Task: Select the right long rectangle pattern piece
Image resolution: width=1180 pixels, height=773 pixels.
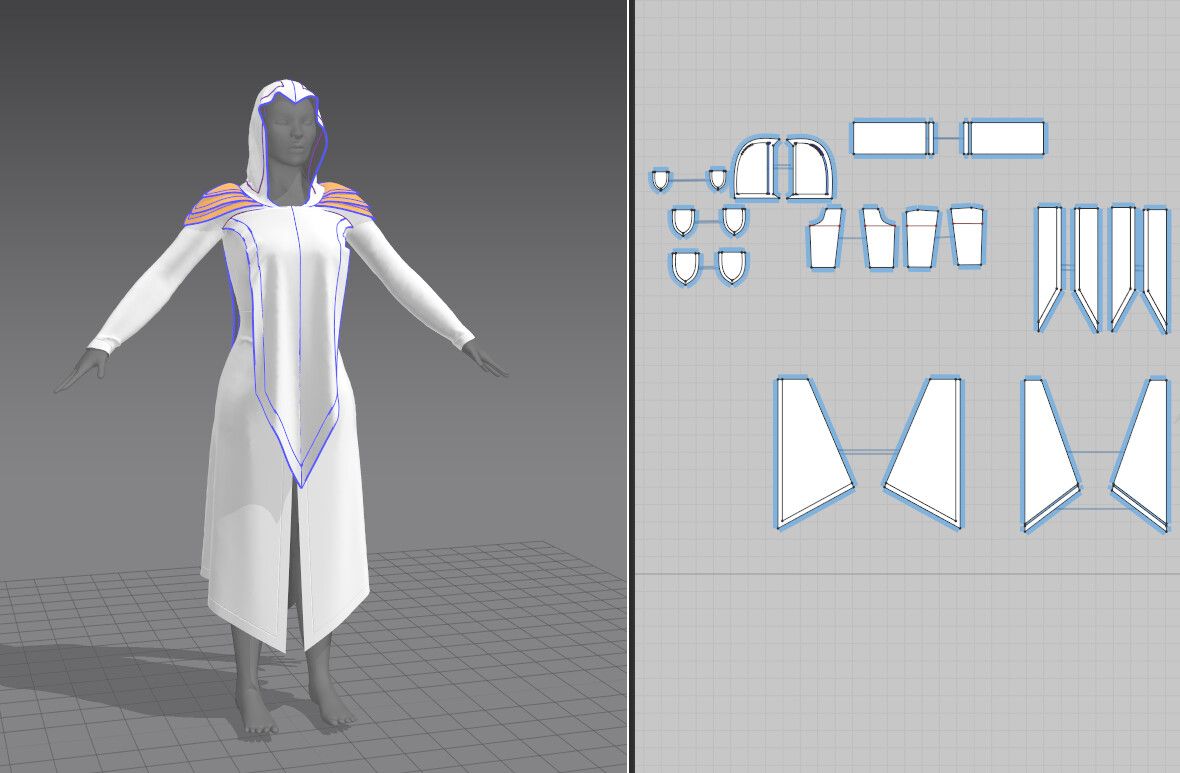Action: pos(1004,138)
